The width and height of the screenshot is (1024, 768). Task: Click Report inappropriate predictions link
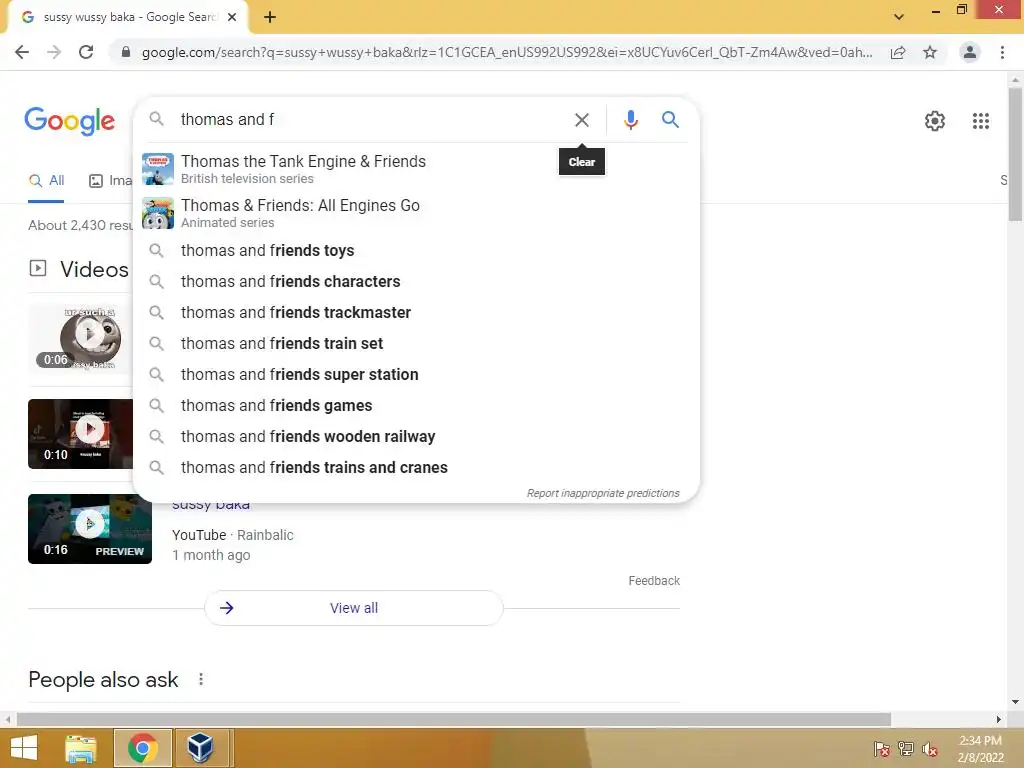(603, 493)
